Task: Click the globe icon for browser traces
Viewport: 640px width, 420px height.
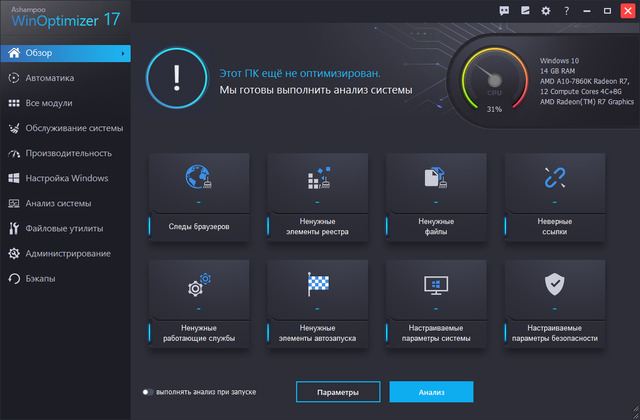Action: pyautogui.click(x=198, y=177)
